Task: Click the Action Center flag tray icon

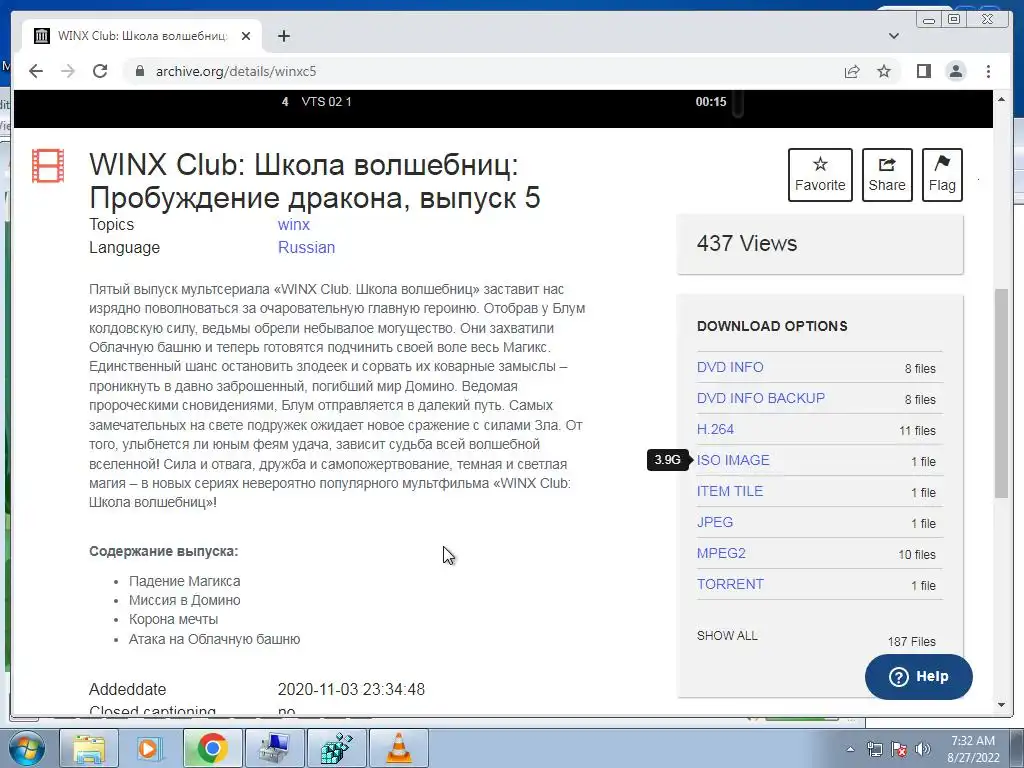Action: [899, 749]
